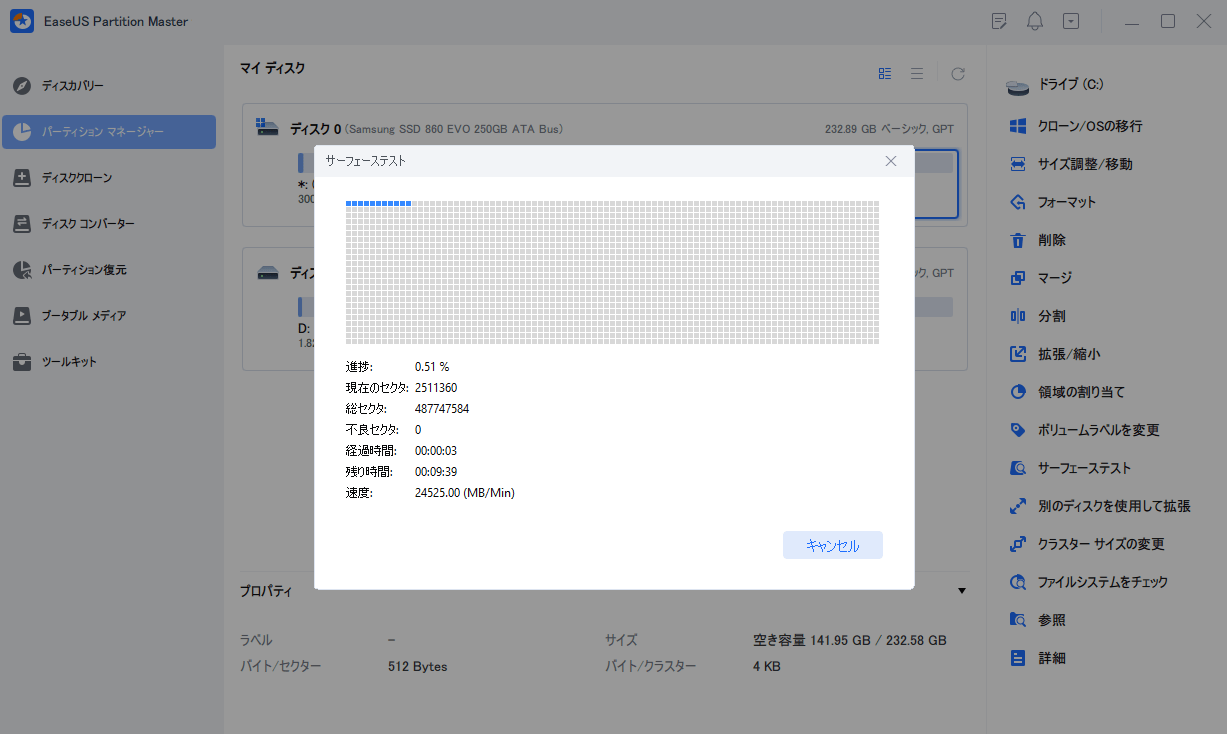Choose 参照 action label
Screen dimensions: 1227x734
point(1052,620)
